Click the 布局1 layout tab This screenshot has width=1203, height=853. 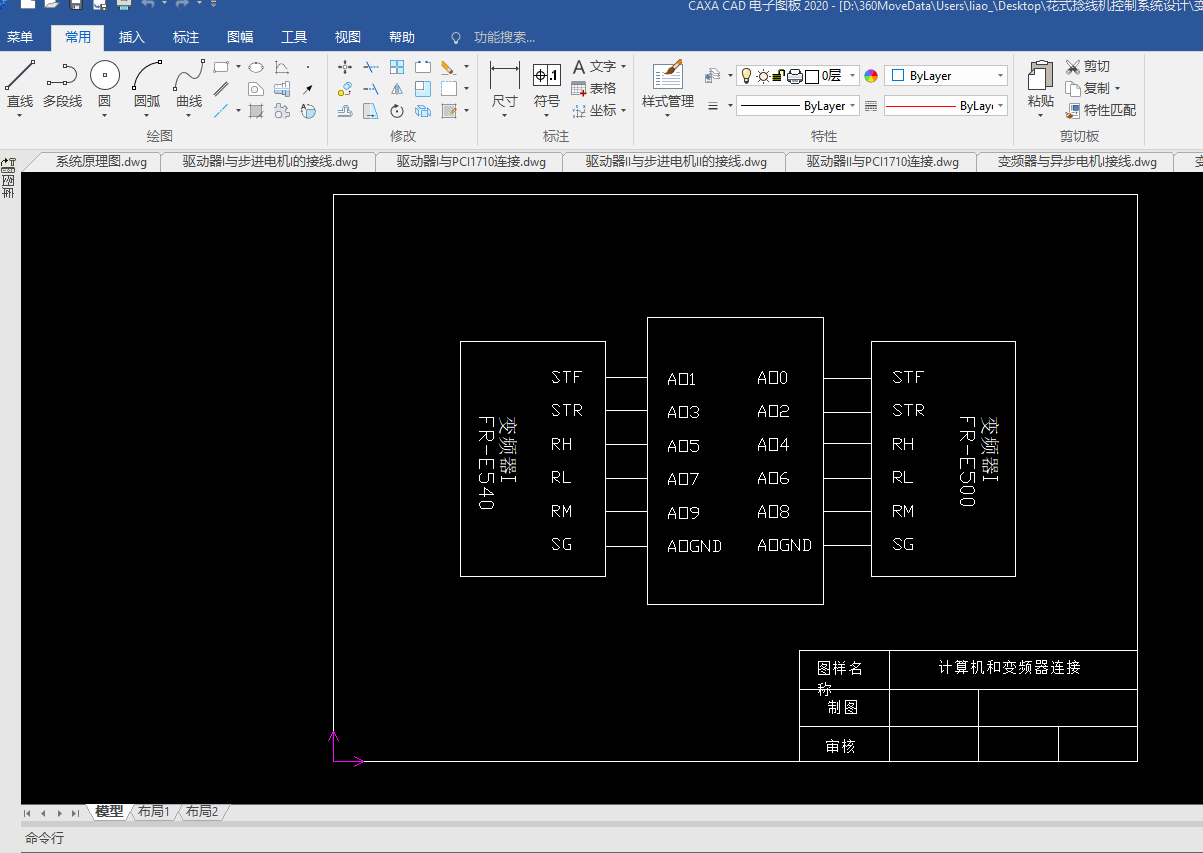click(153, 812)
